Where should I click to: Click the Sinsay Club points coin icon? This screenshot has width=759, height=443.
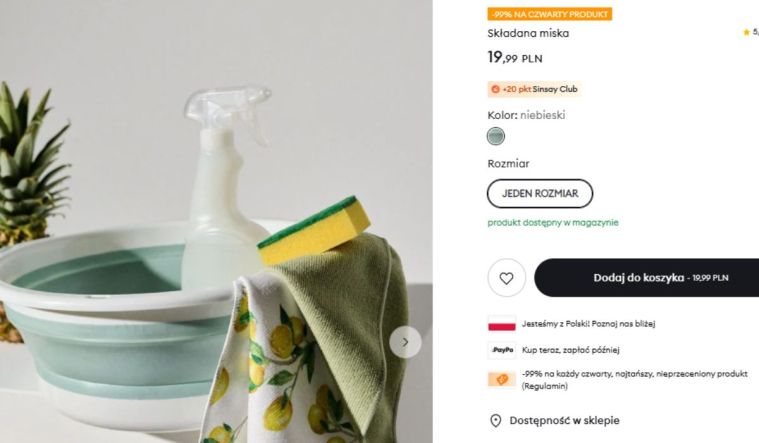pyautogui.click(x=495, y=89)
